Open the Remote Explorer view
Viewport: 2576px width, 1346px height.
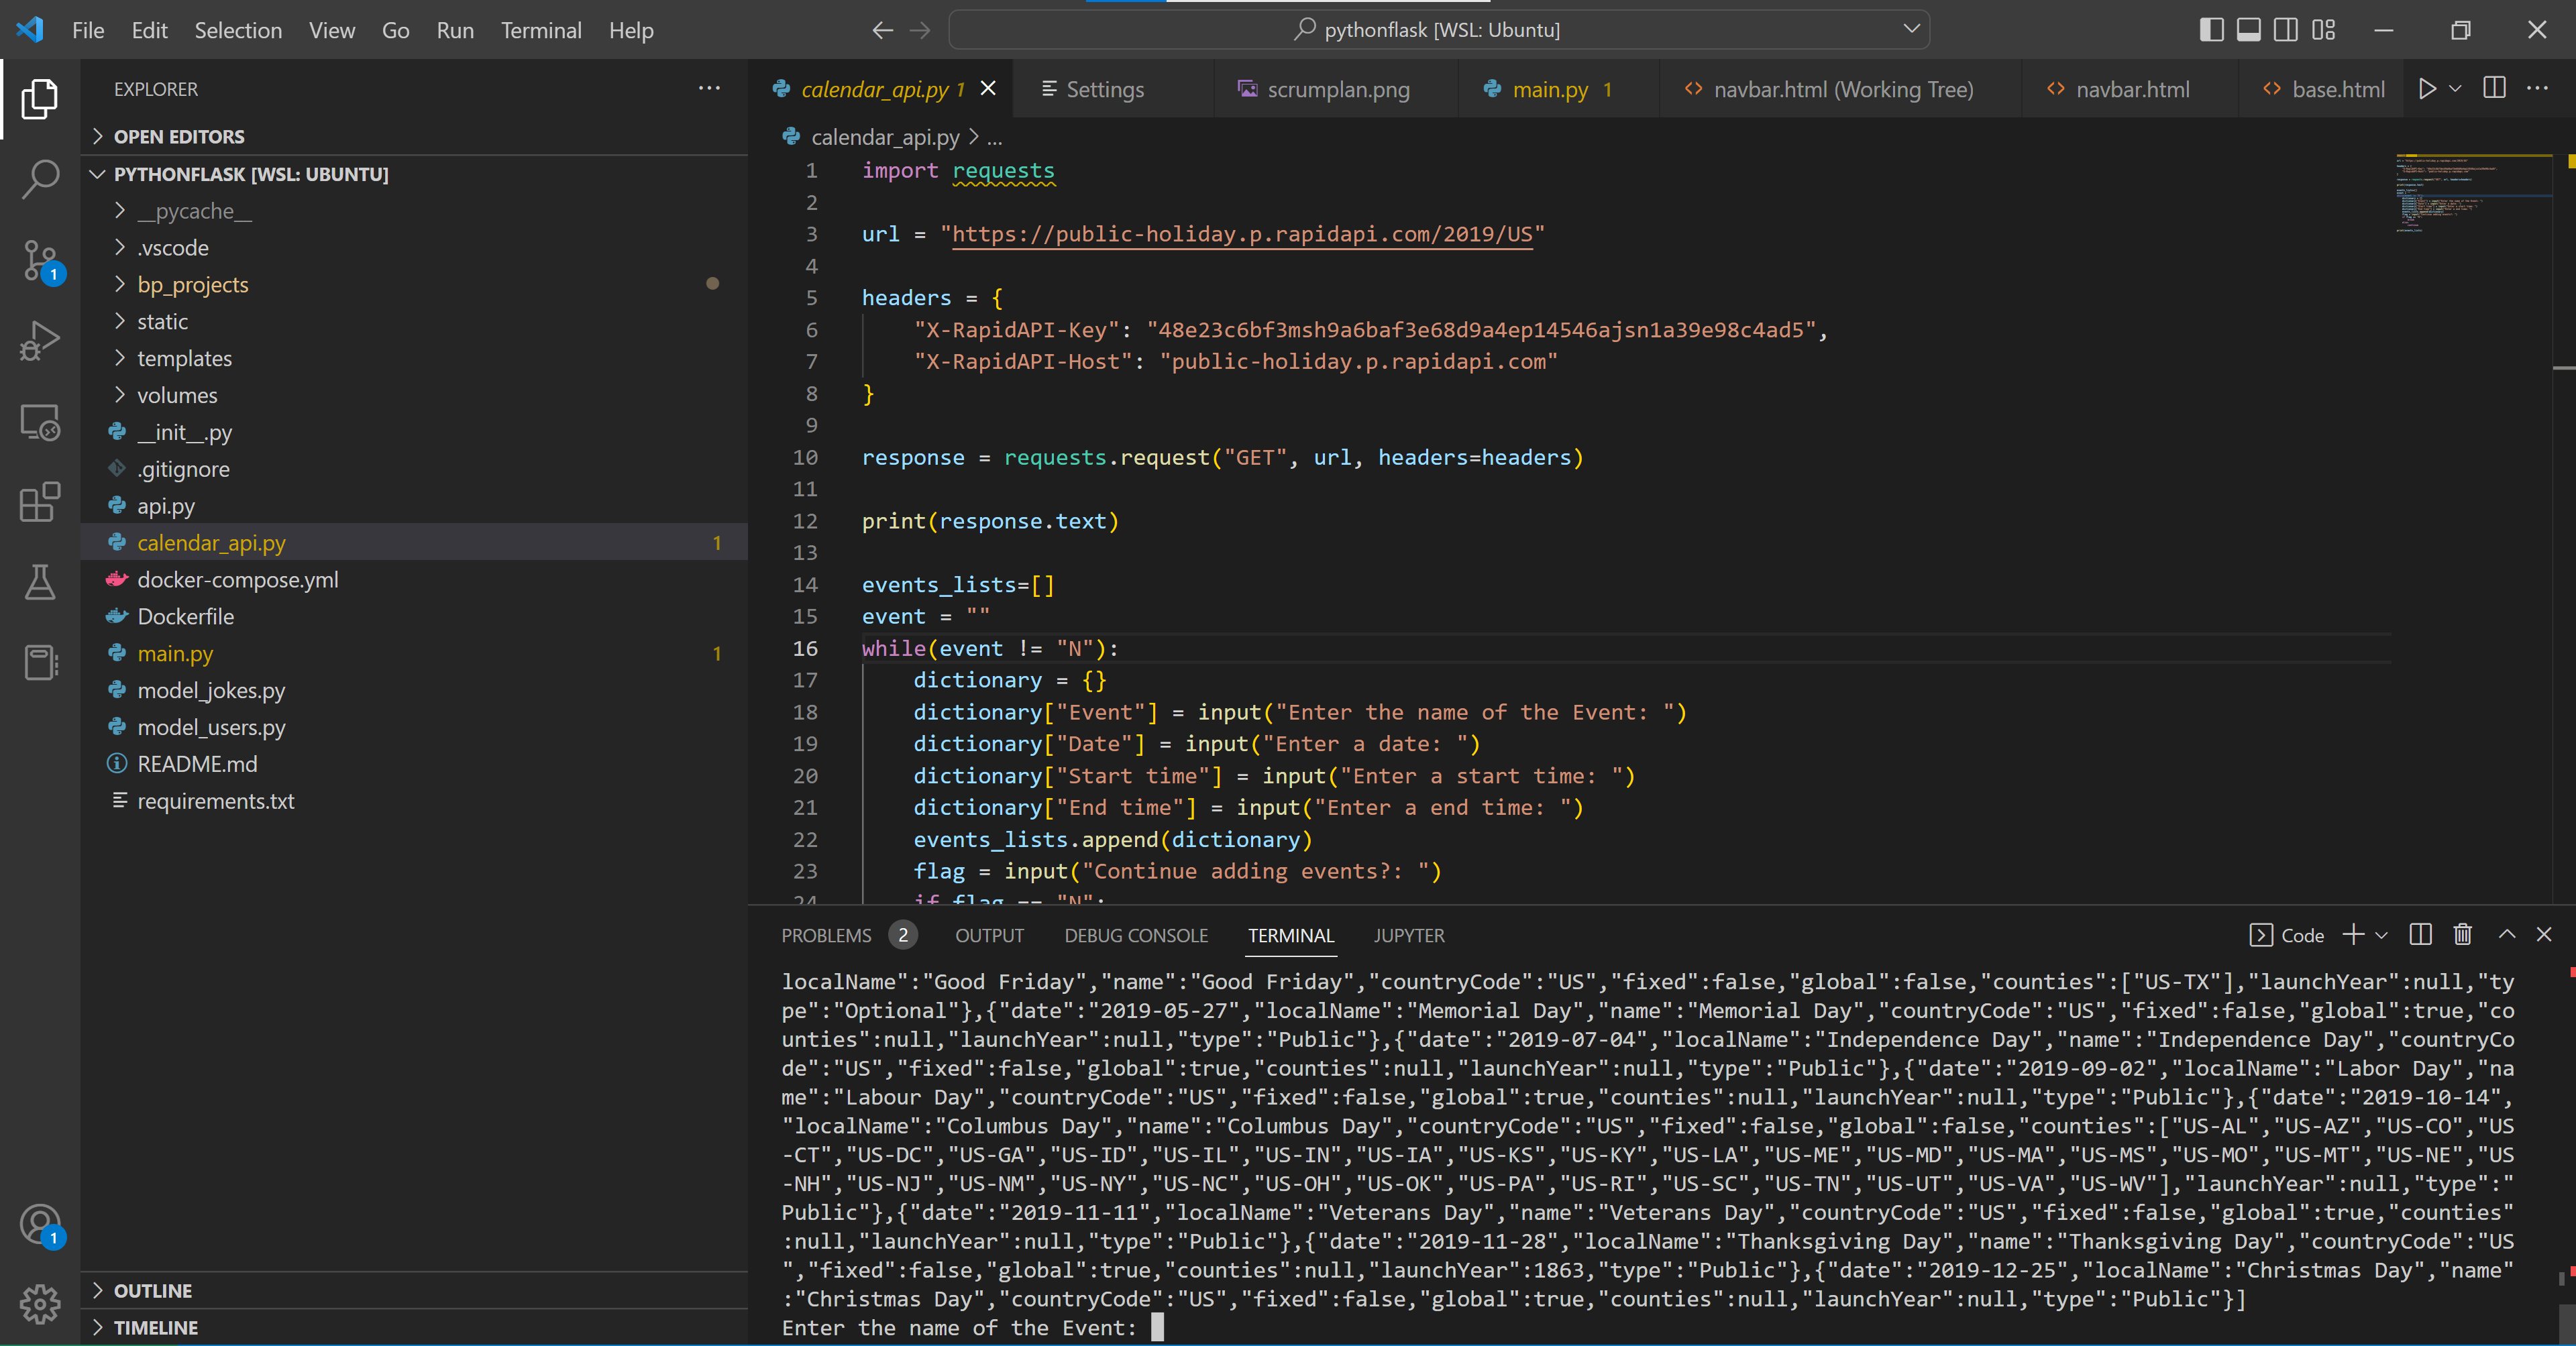point(39,421)
